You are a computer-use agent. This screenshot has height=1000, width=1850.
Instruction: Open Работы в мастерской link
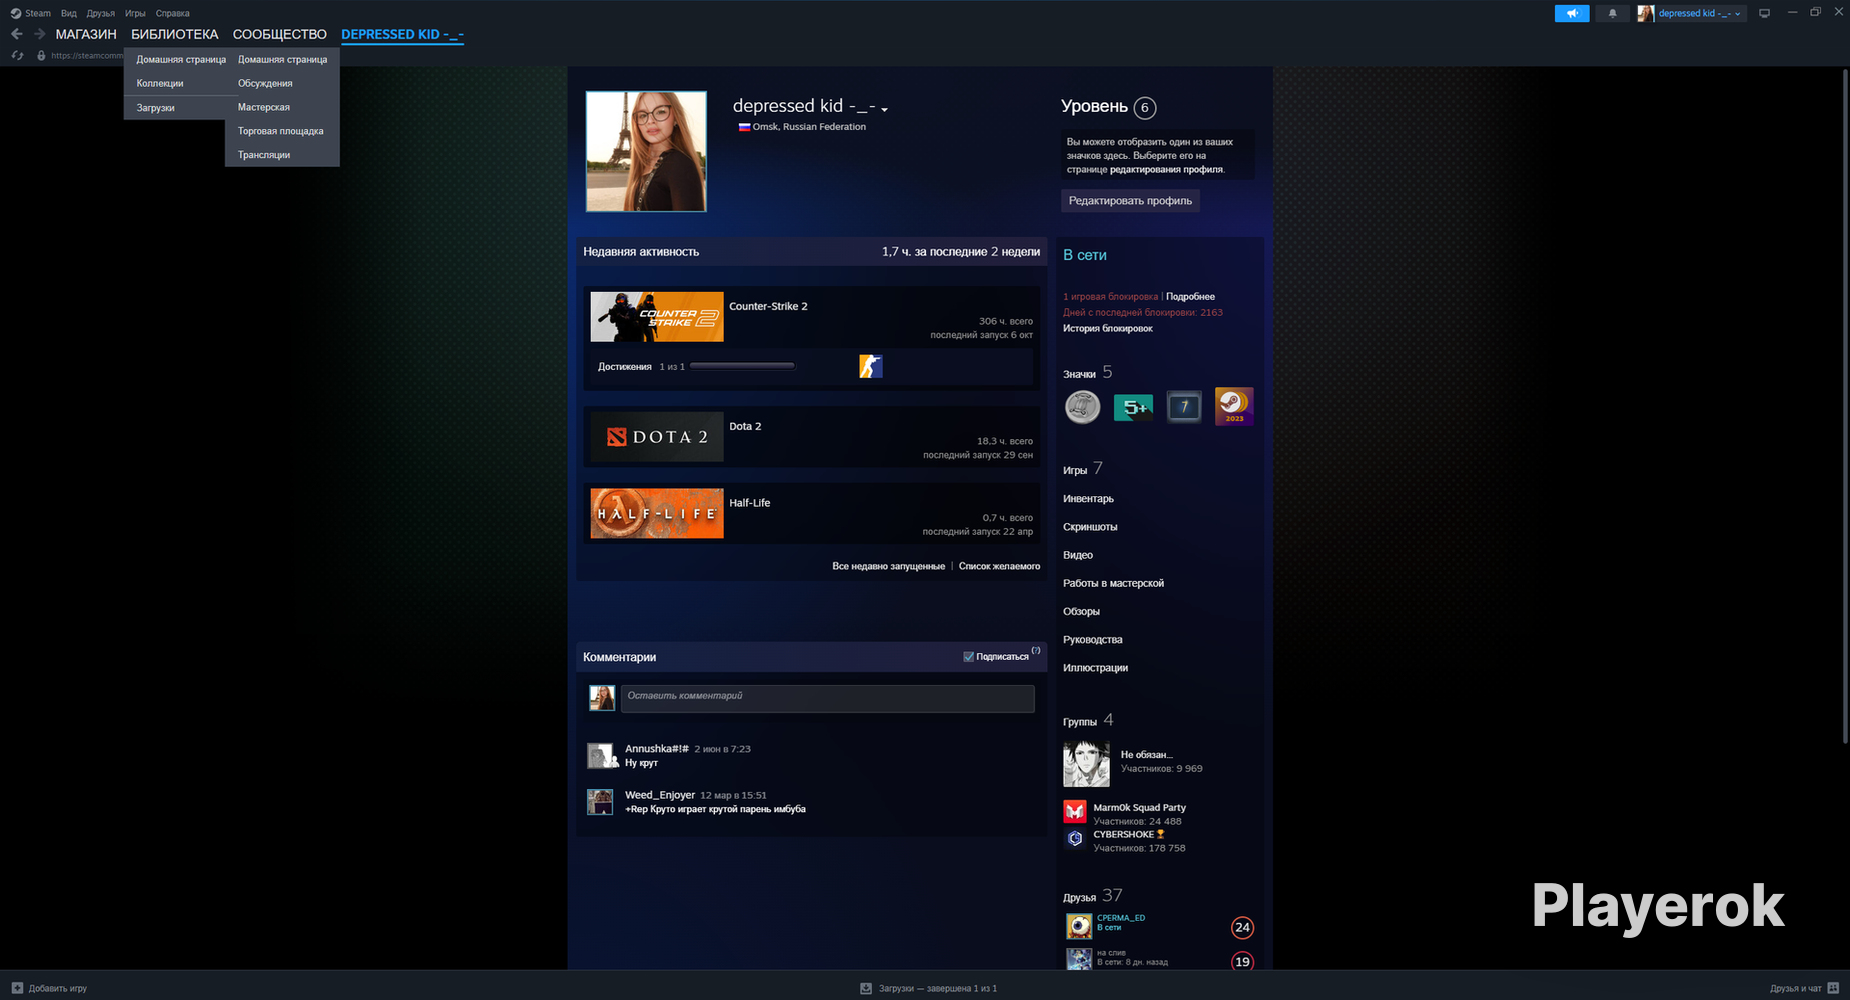point(1113,583)
